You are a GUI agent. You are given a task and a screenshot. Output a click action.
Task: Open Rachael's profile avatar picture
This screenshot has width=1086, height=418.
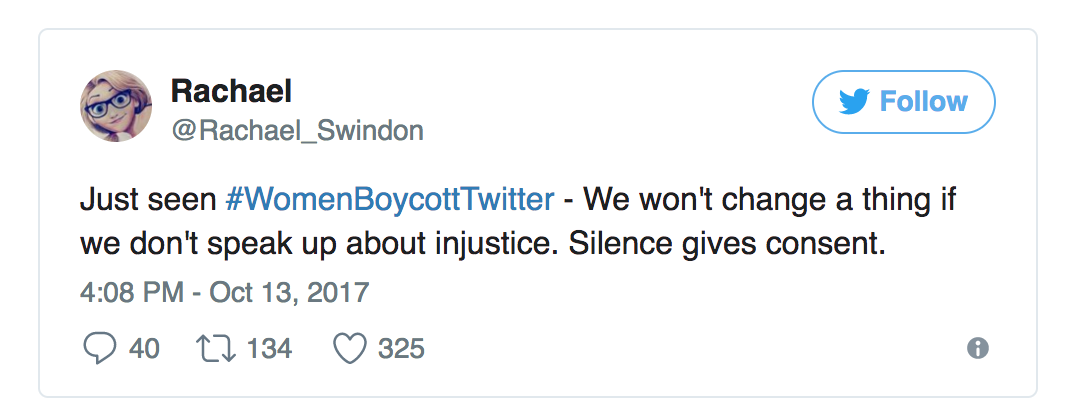(116, 106)
